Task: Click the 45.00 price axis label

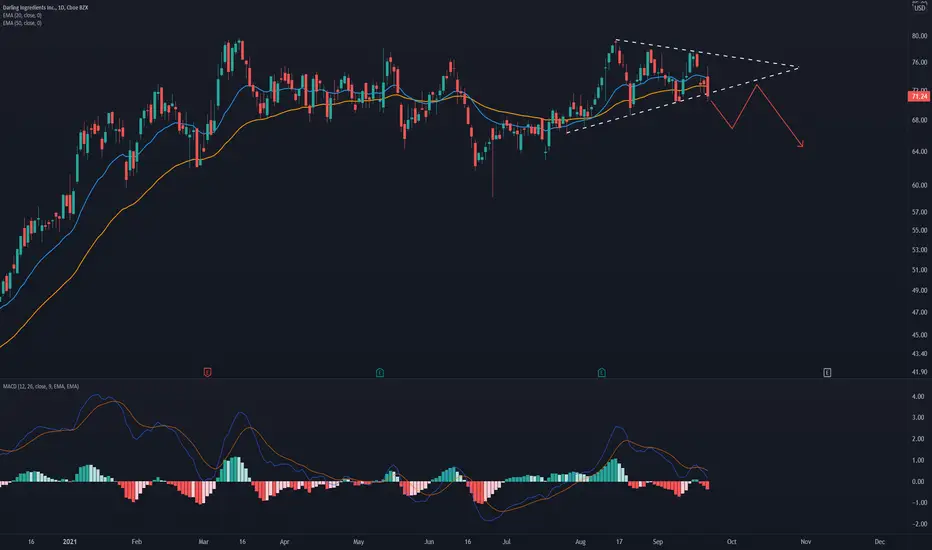Action: (920, 335)
